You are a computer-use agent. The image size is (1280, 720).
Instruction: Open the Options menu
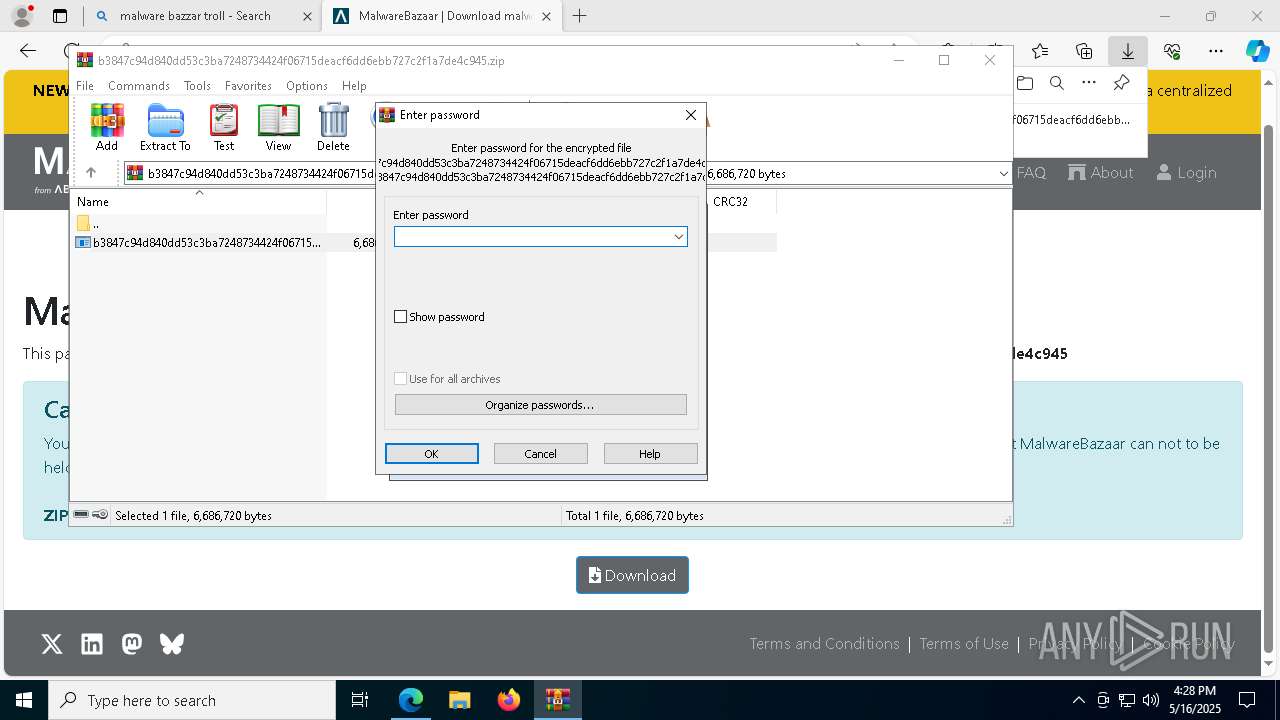[x=306, y=86]
